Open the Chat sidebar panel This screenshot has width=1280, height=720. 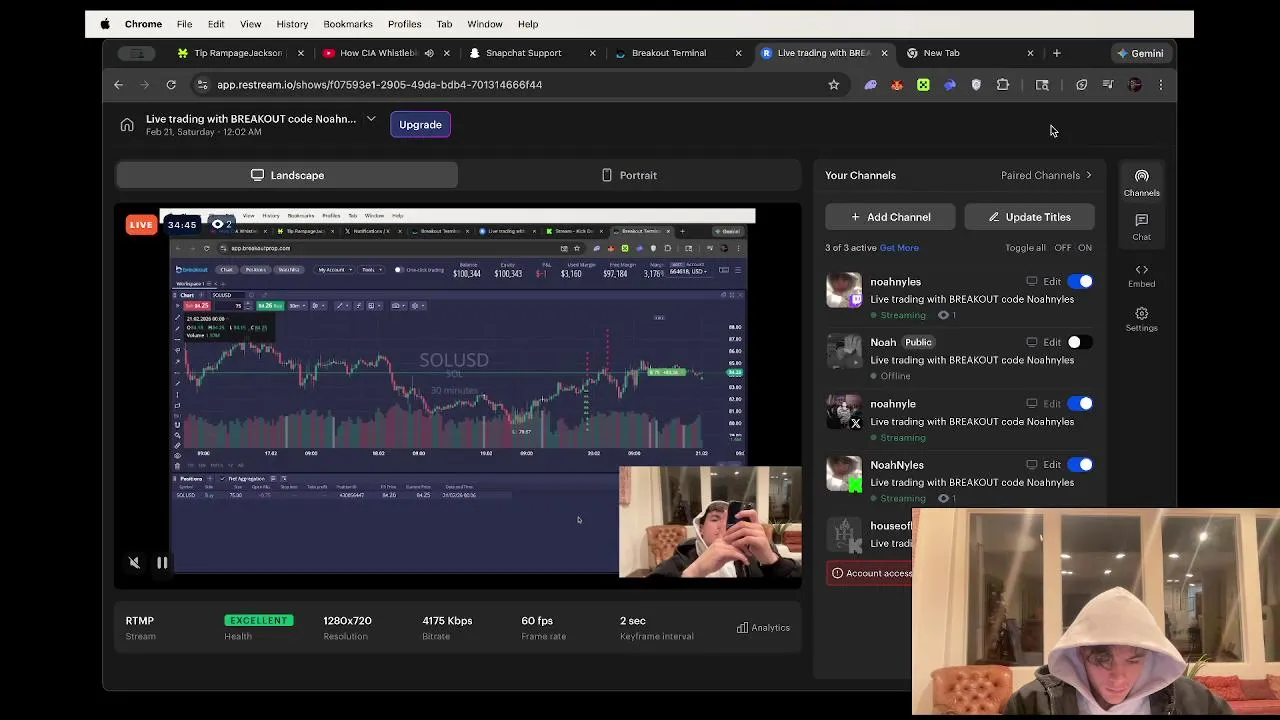tap(1141, 227)
